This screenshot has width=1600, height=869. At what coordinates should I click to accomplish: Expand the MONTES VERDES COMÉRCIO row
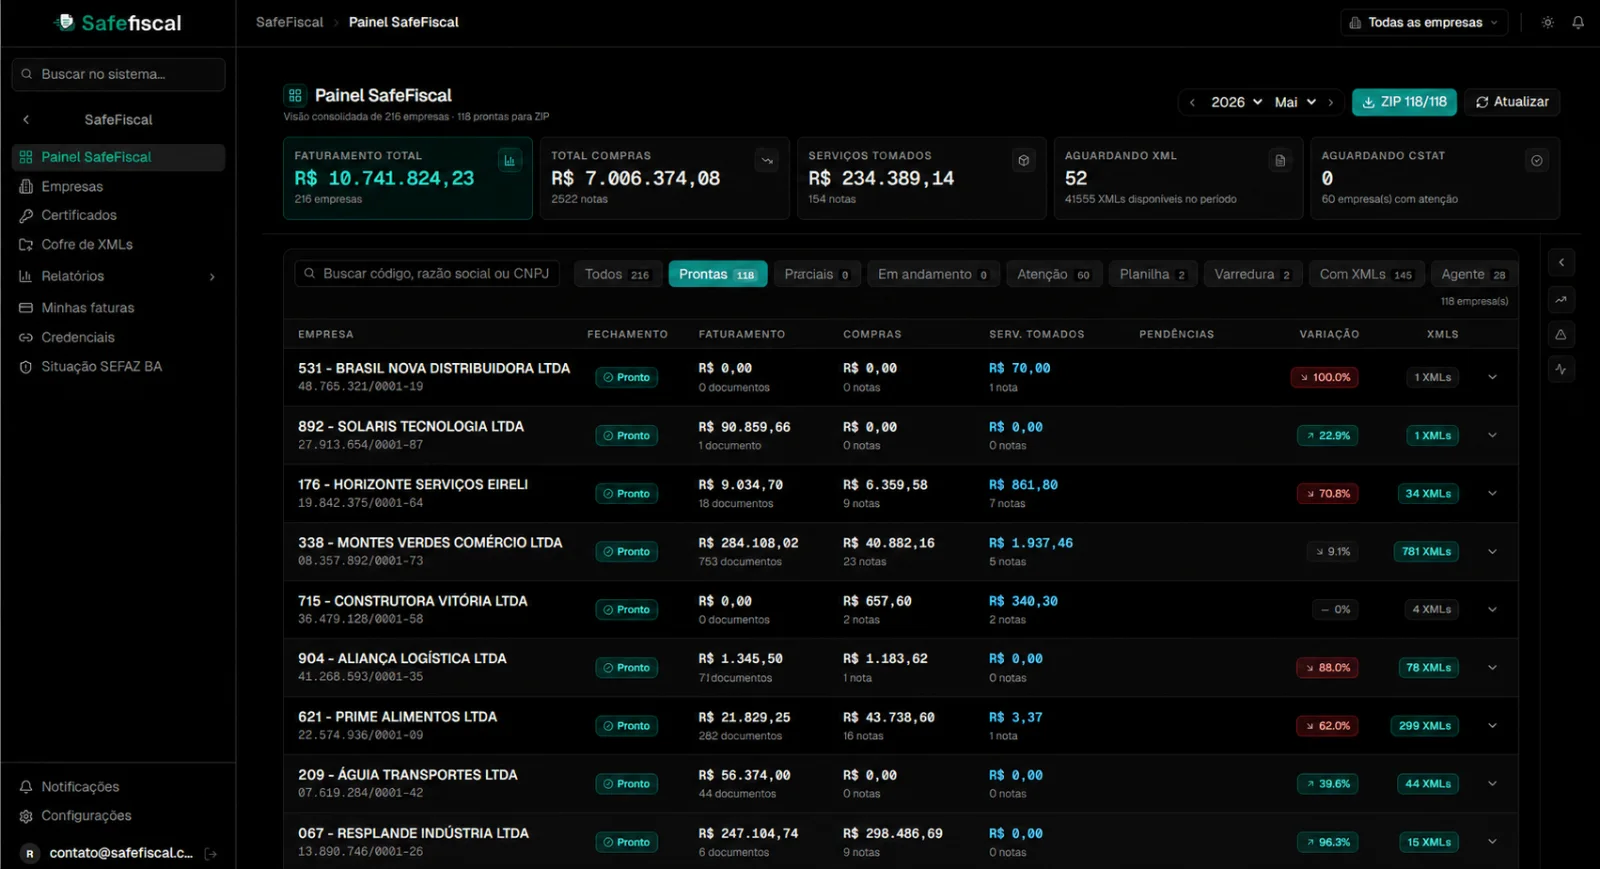tap(1492, 551)
